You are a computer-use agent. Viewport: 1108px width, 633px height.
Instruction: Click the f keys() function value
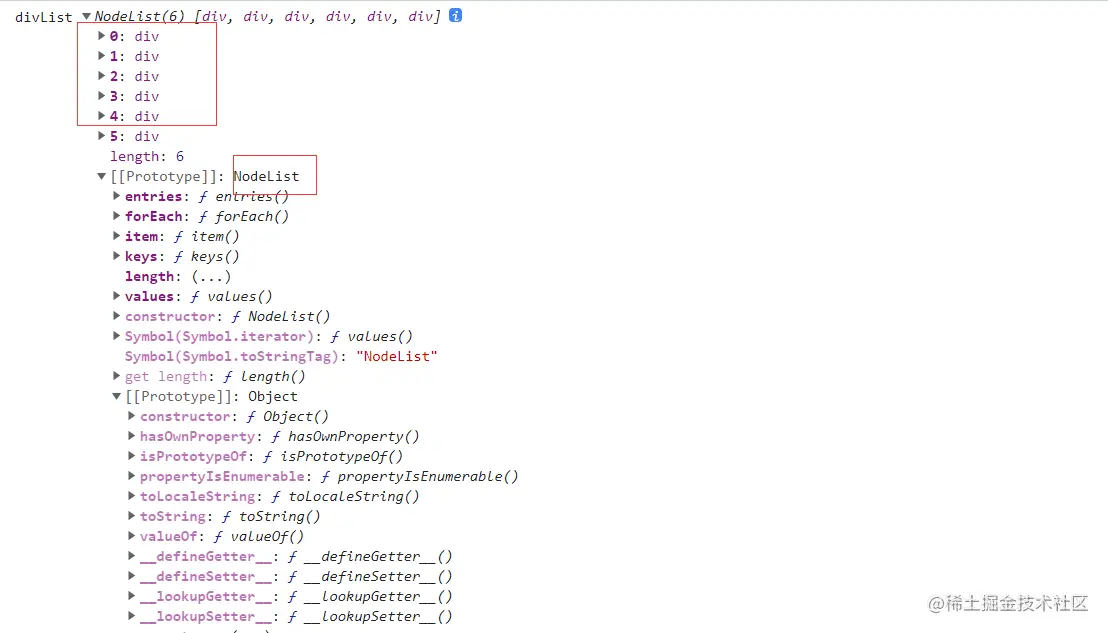[x=206, y=256]
